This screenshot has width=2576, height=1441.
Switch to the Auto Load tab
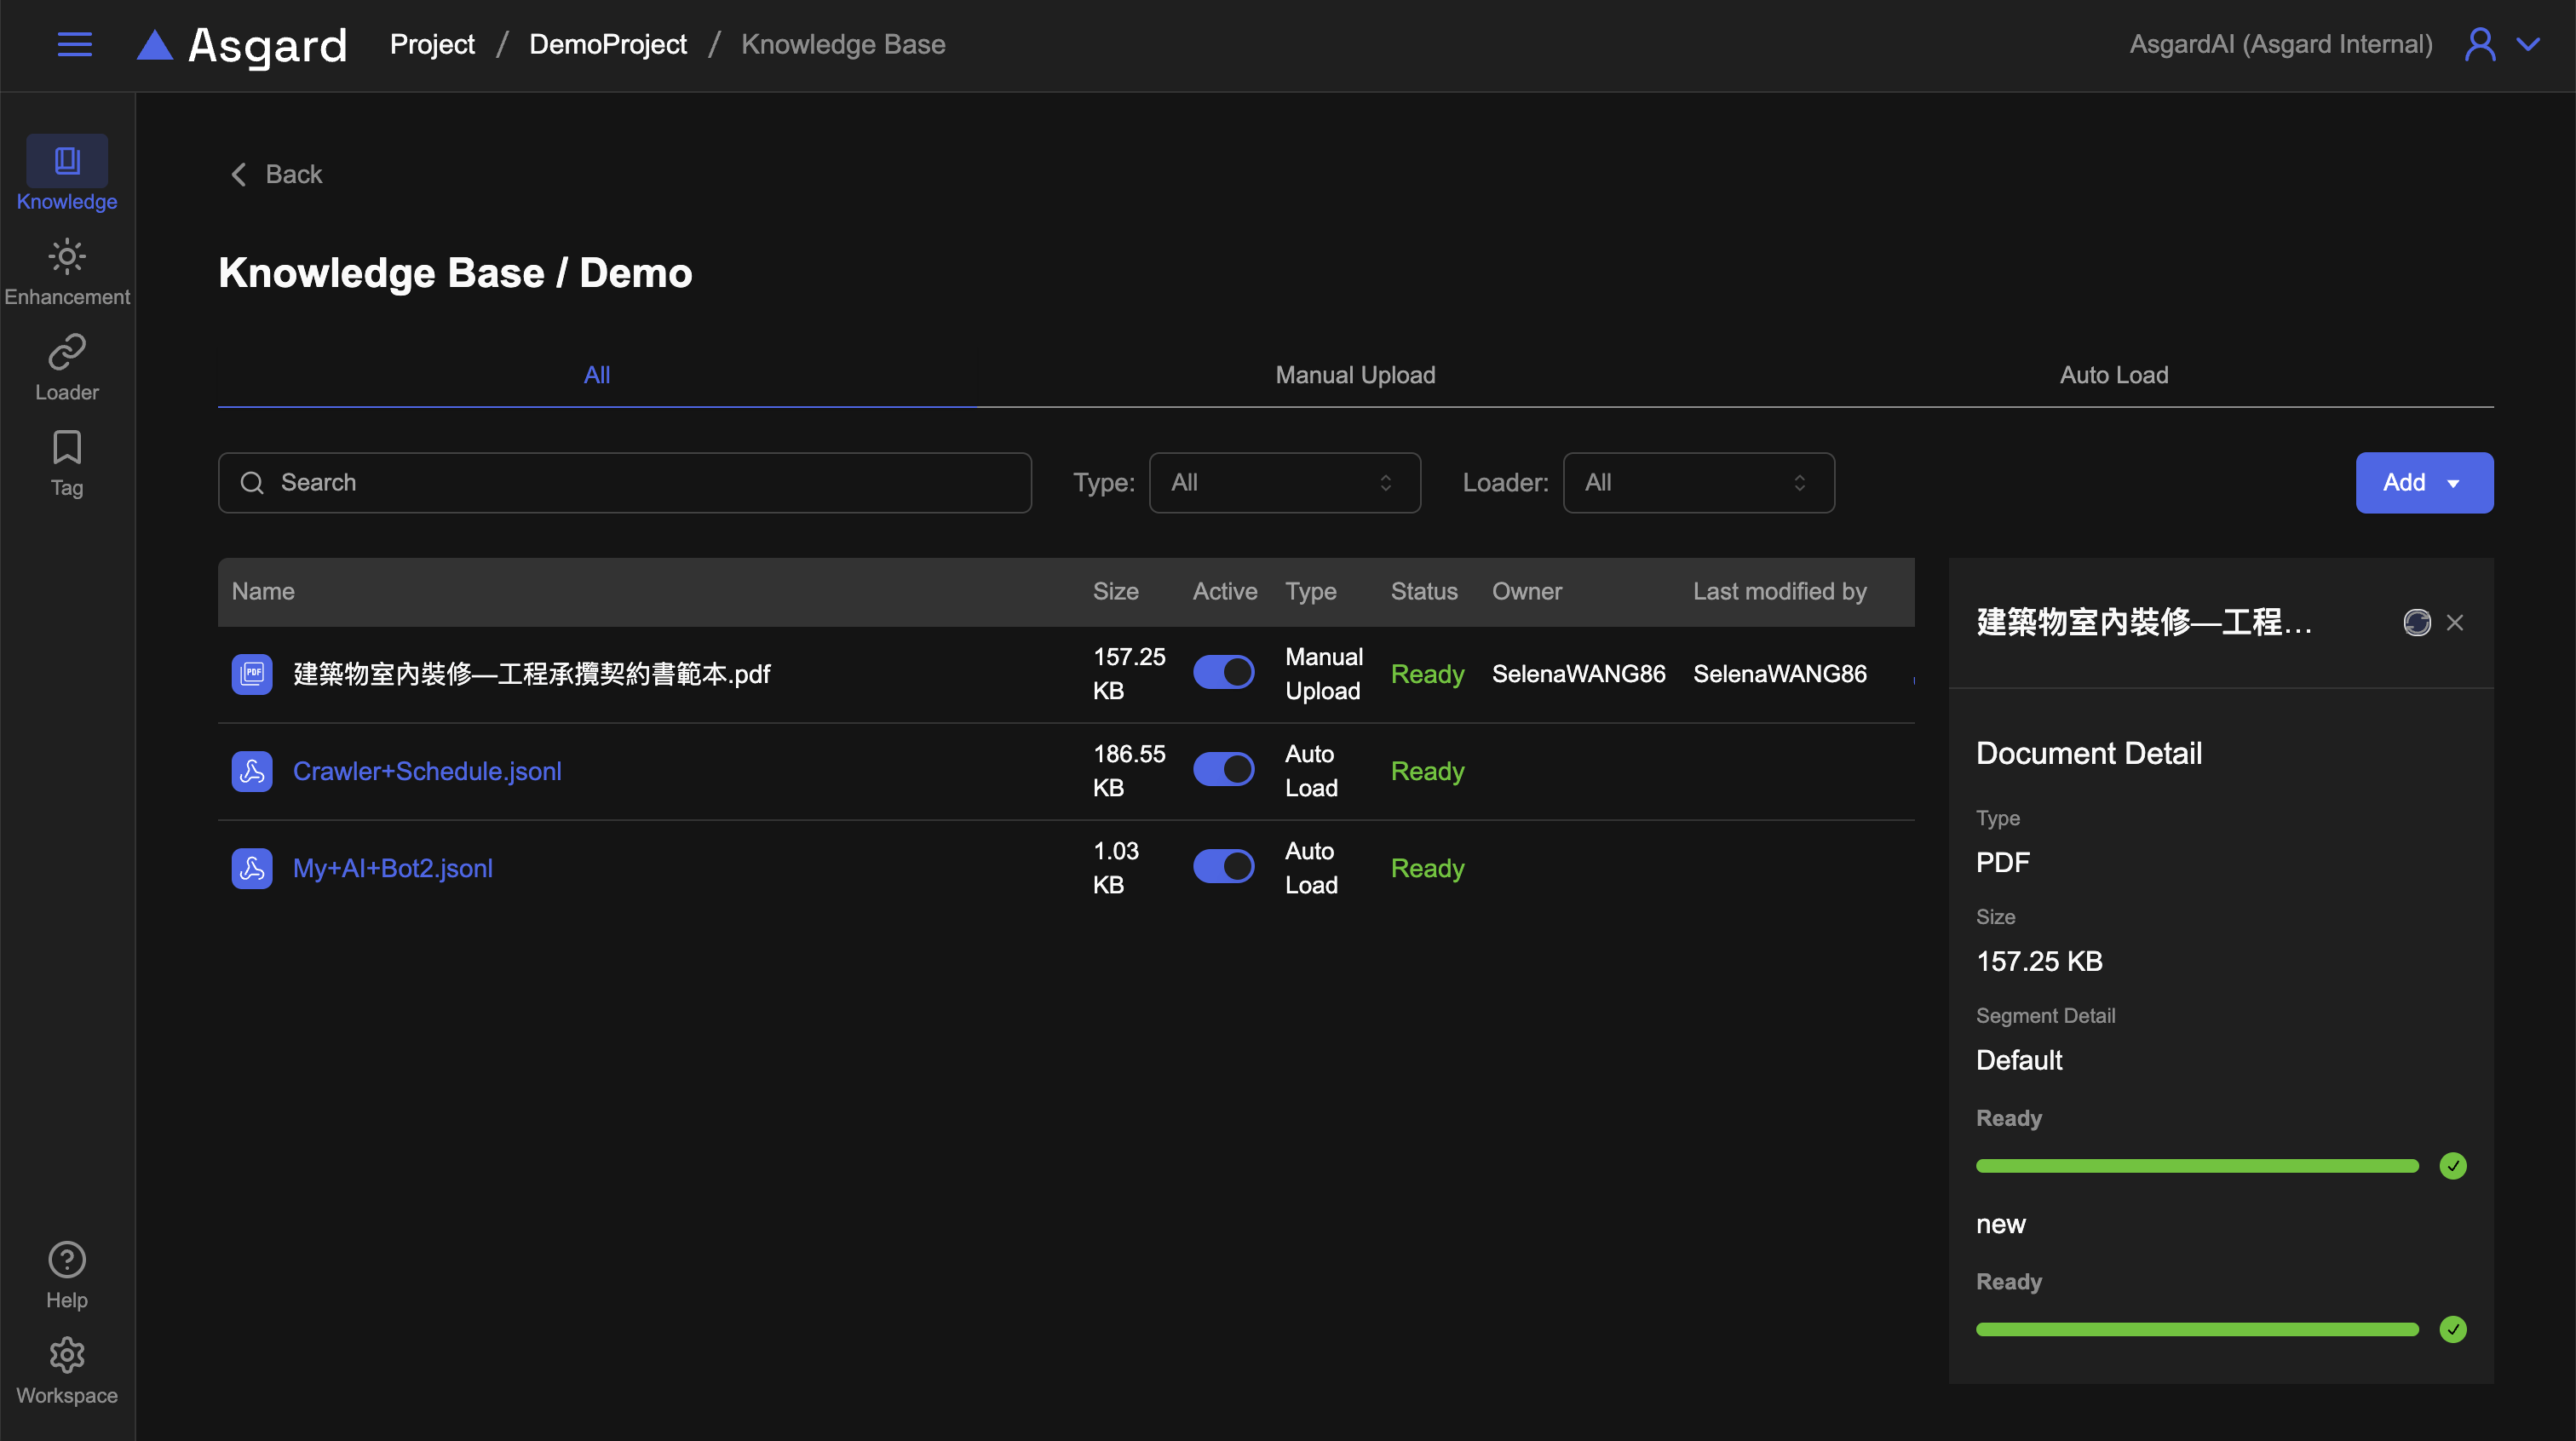[x=2113, y=375]
